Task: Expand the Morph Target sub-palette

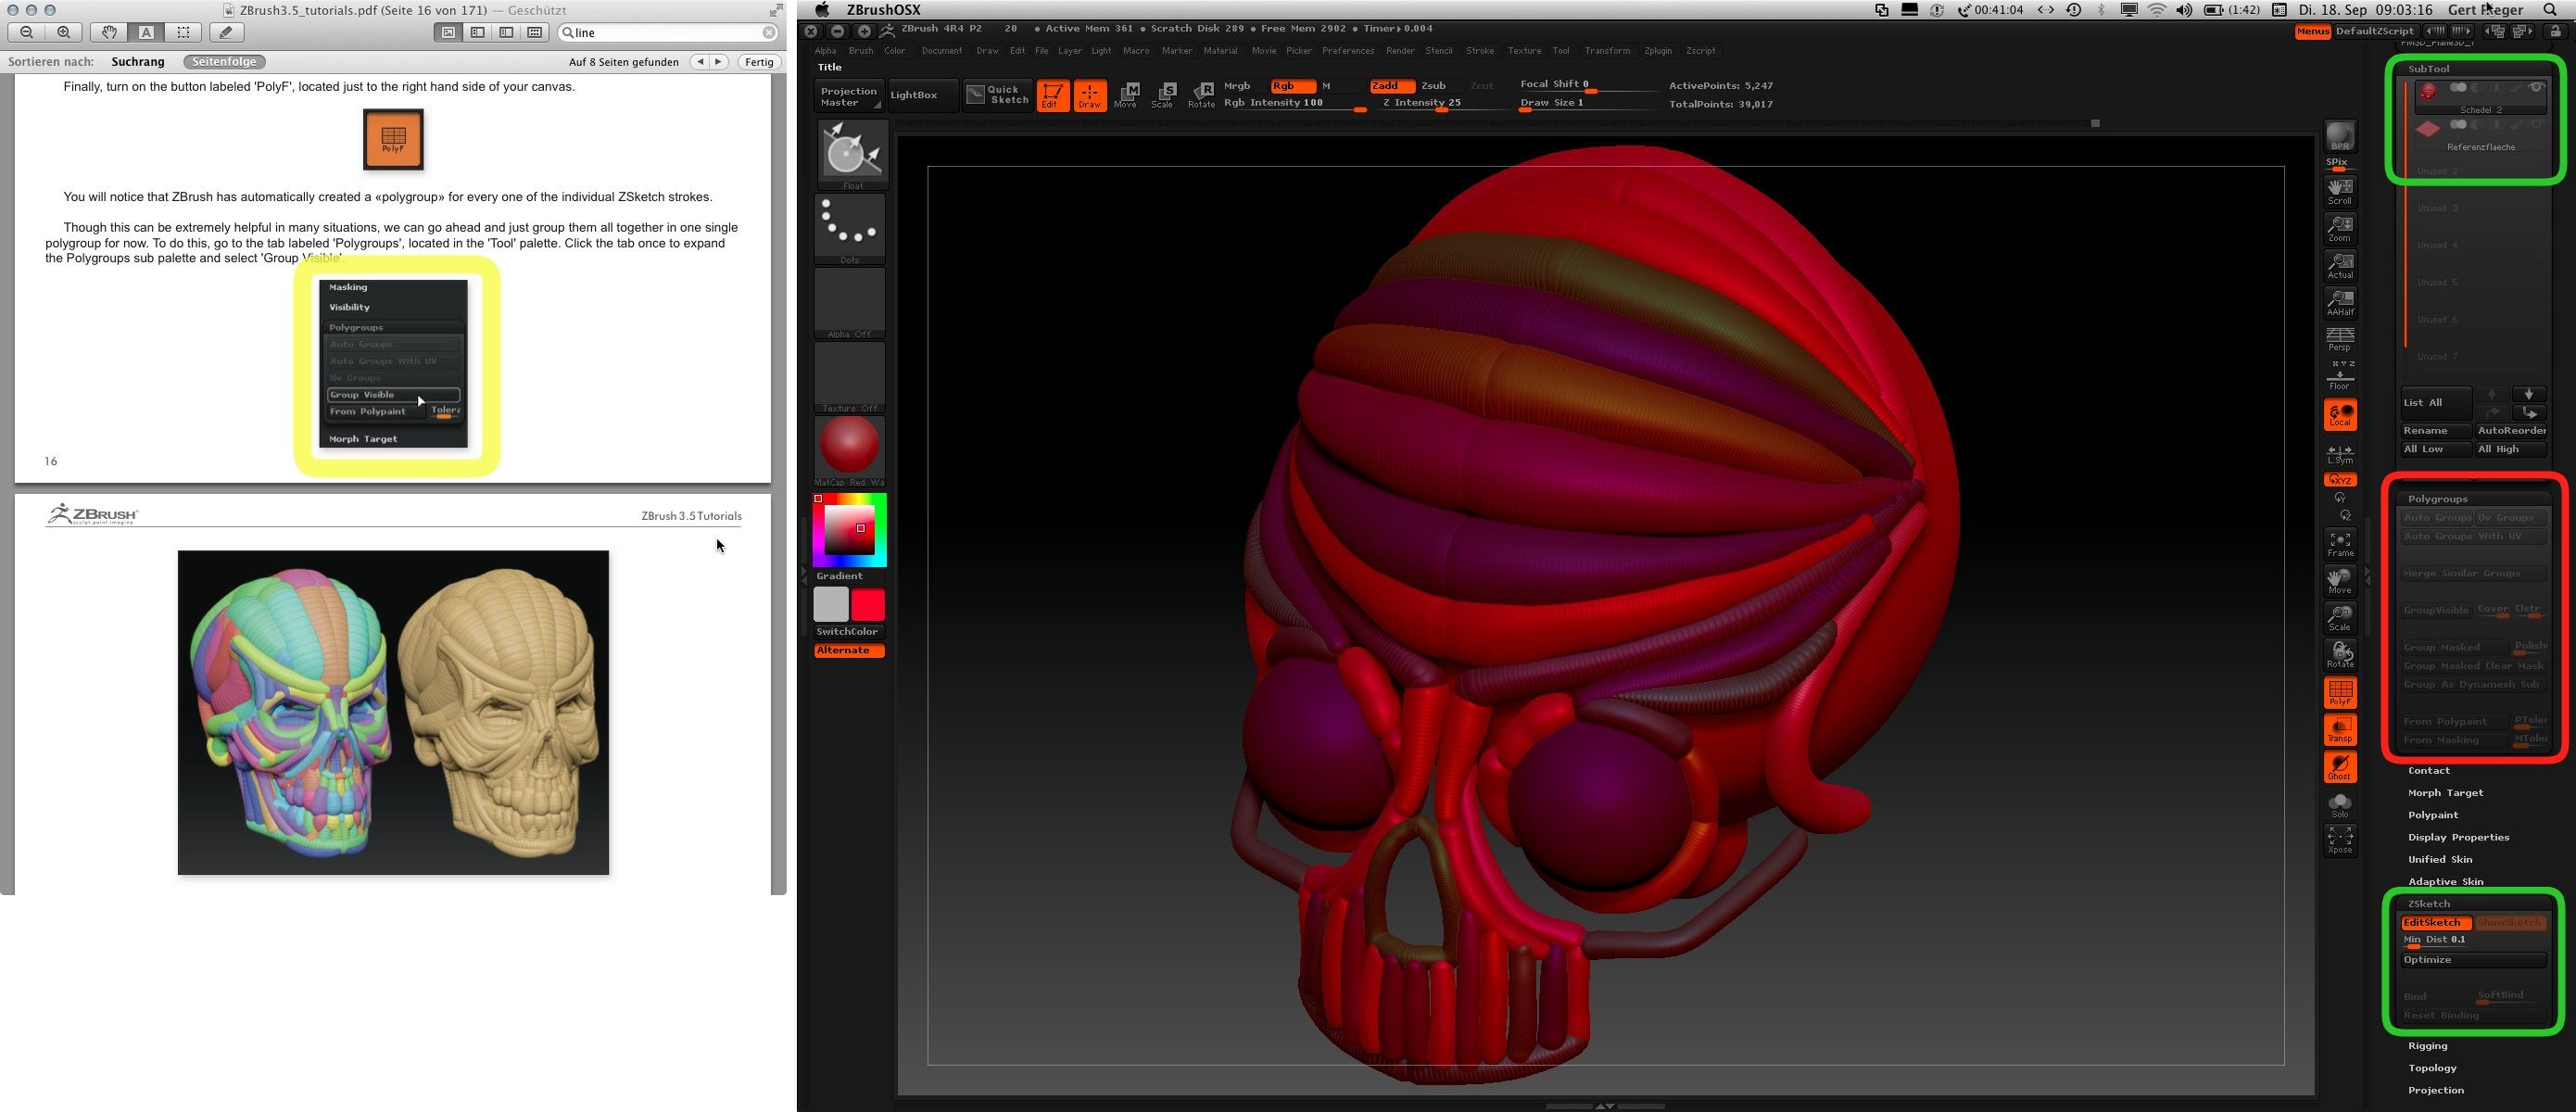Action: point(2445,792)
